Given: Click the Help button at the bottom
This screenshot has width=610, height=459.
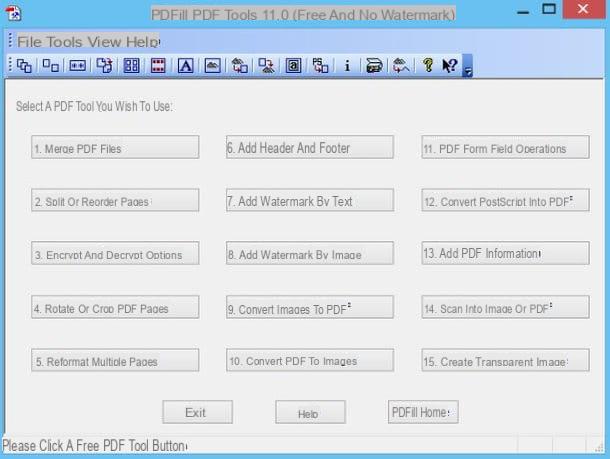Looking at the screenshot, I should tap(310, 412).
